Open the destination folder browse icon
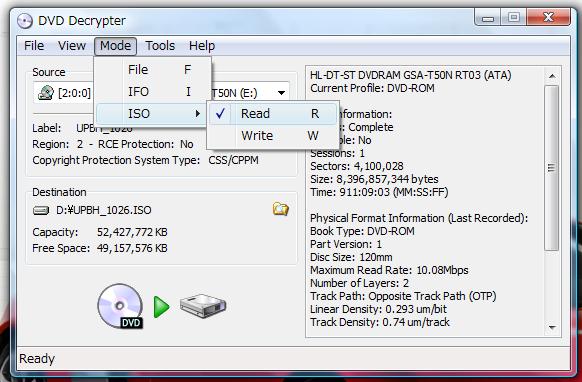This screenshot has height=382, width=582. click(x=281, y=209)
